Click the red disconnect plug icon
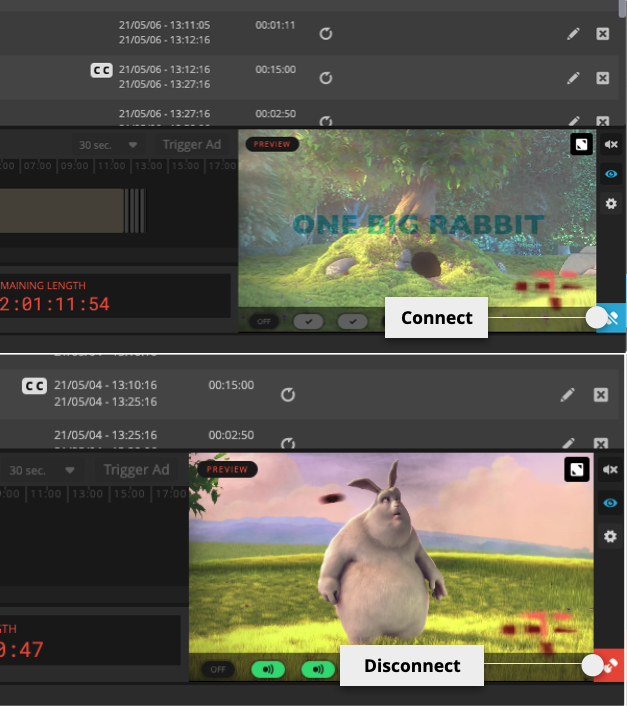The height and width of the screenshot is (706, 627). pos(610,665)
